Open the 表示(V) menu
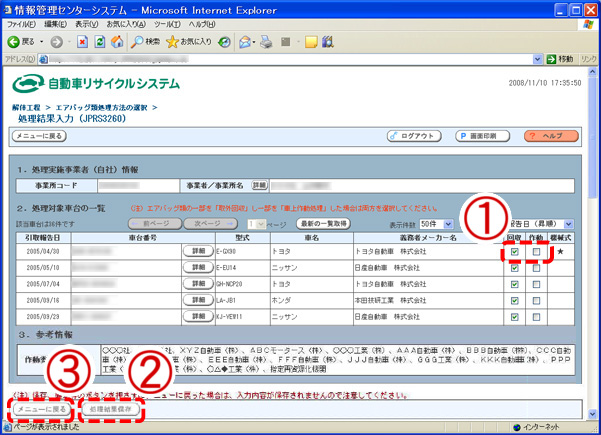The height and width of the screenshot is (435, 601). click(86, 24)
